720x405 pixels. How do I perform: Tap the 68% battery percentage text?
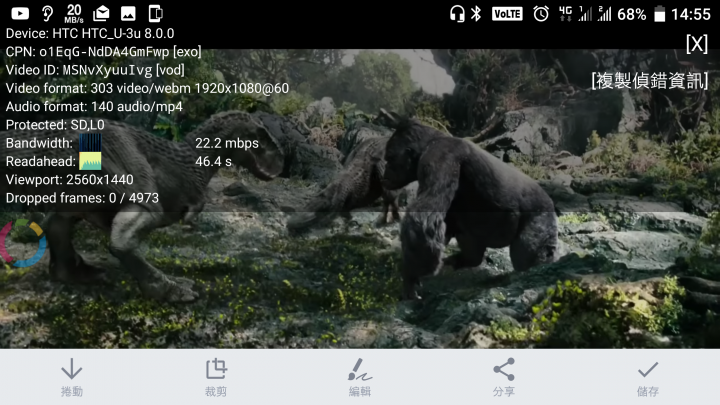point(631,14)
